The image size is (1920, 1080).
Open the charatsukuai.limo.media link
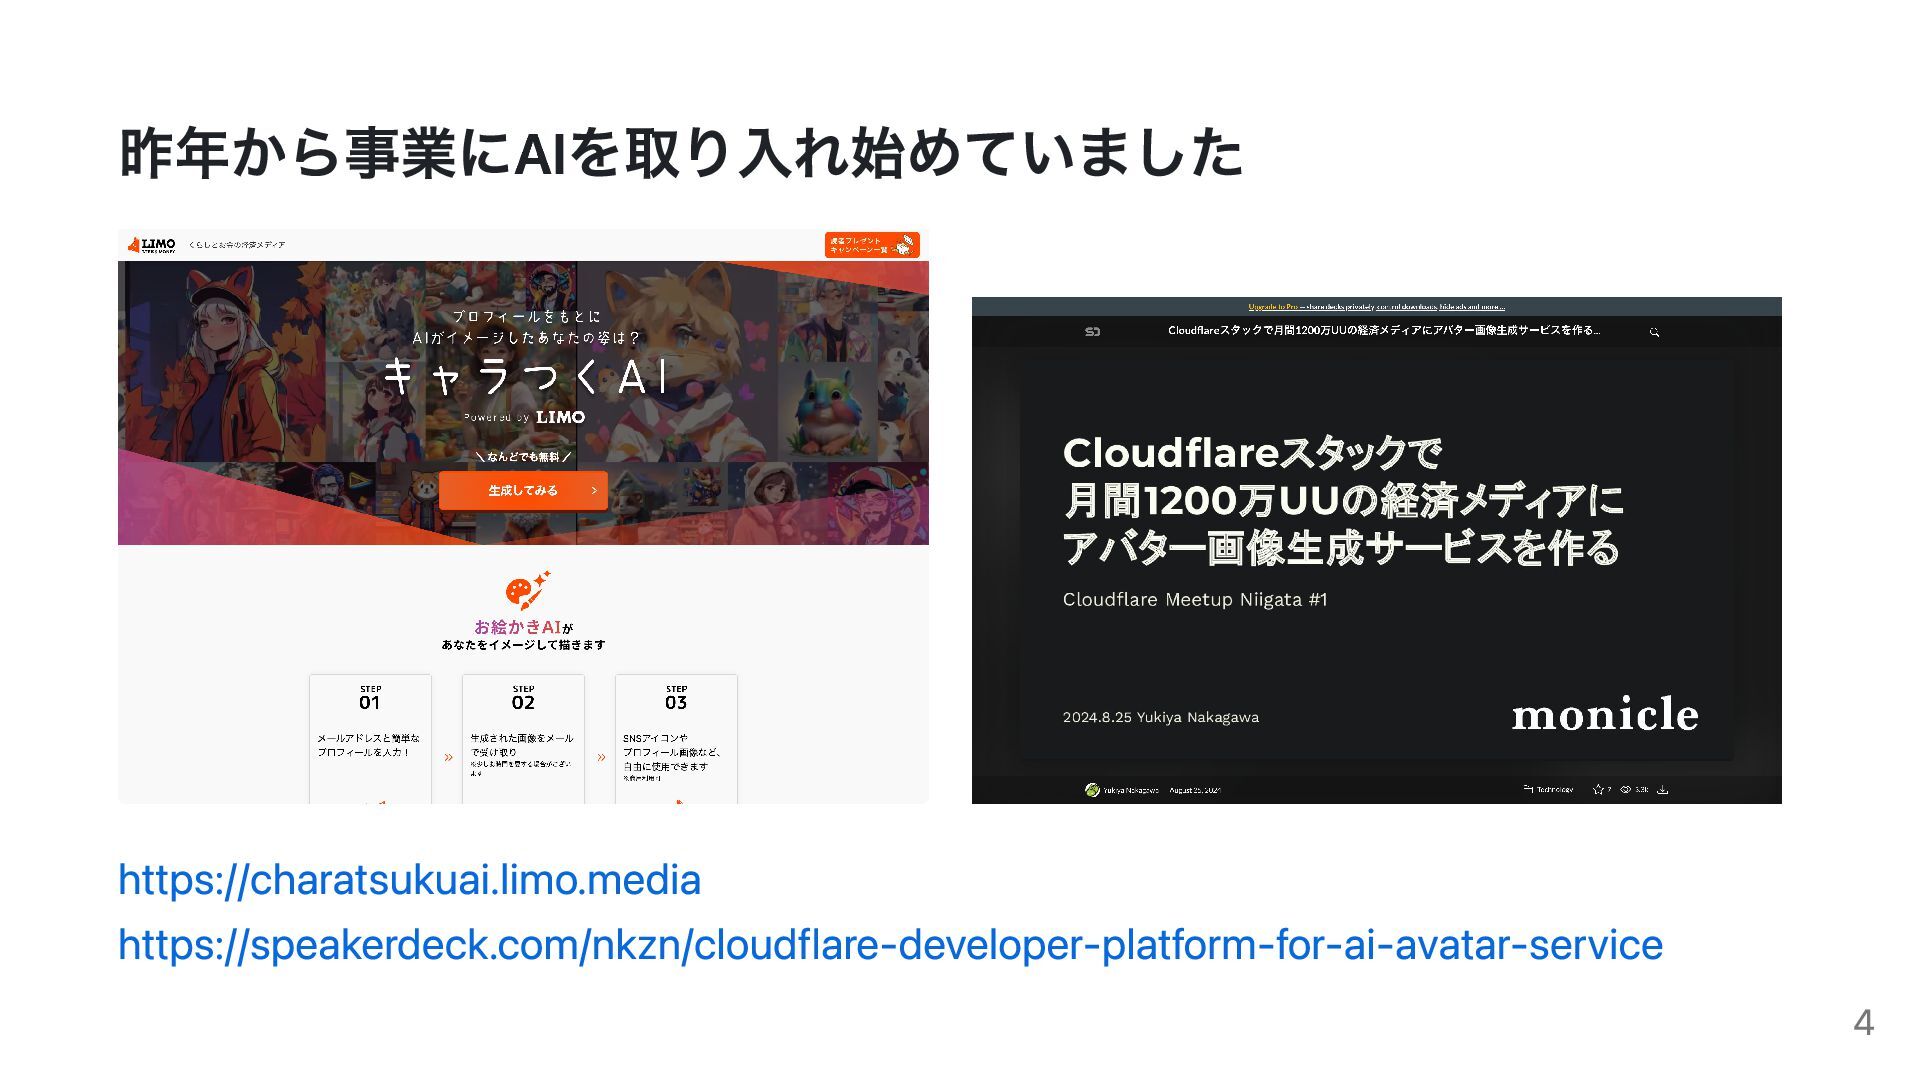click(409, 880)
